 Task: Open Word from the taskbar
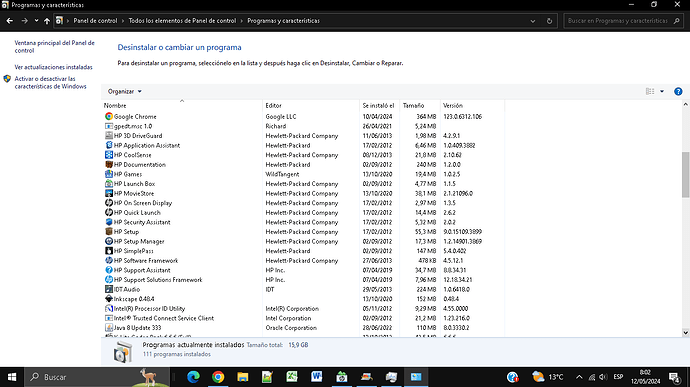click(316, 377)
